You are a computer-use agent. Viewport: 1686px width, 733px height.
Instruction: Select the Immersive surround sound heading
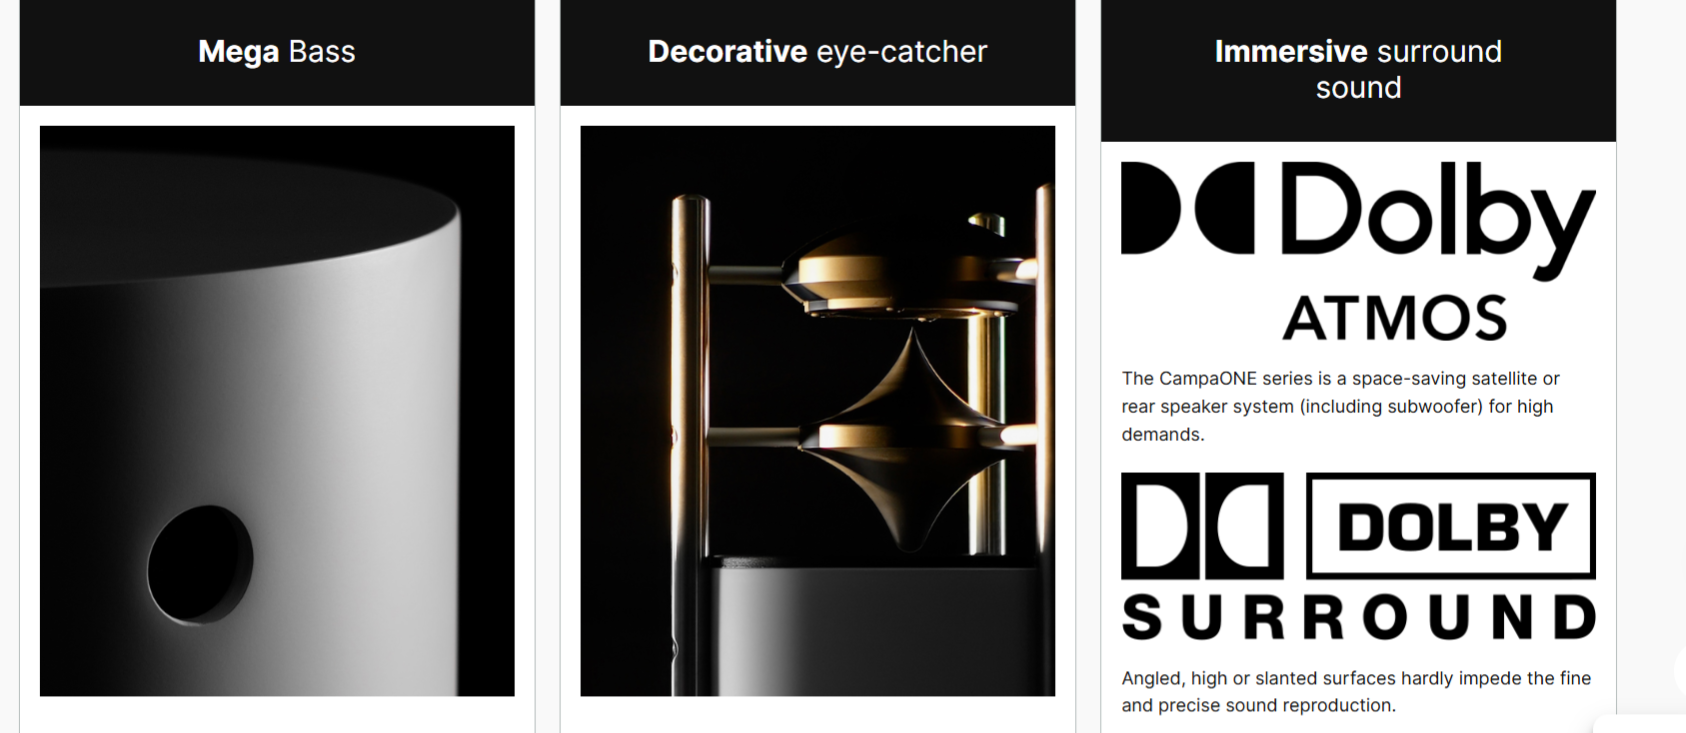[1358, 69]
